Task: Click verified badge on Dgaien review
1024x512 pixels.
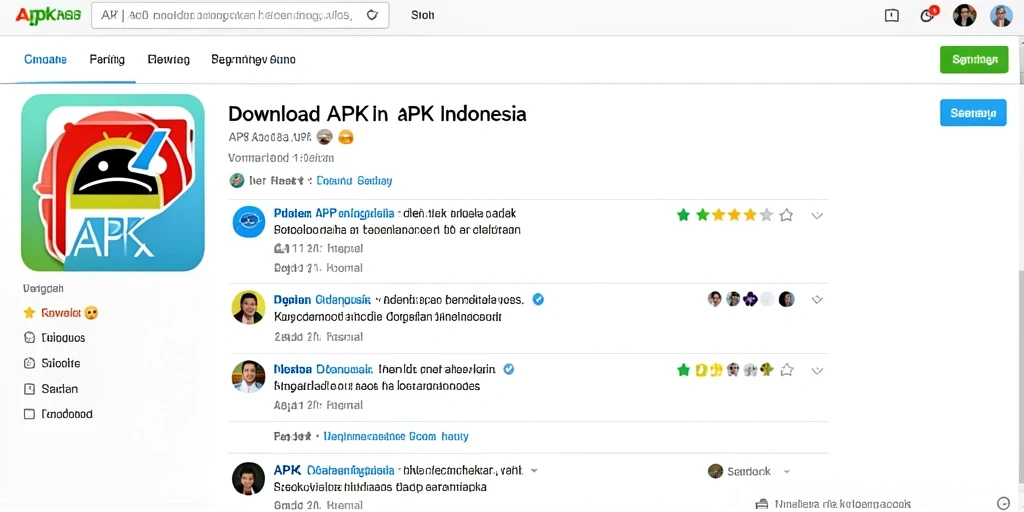Action: [538, 299]
